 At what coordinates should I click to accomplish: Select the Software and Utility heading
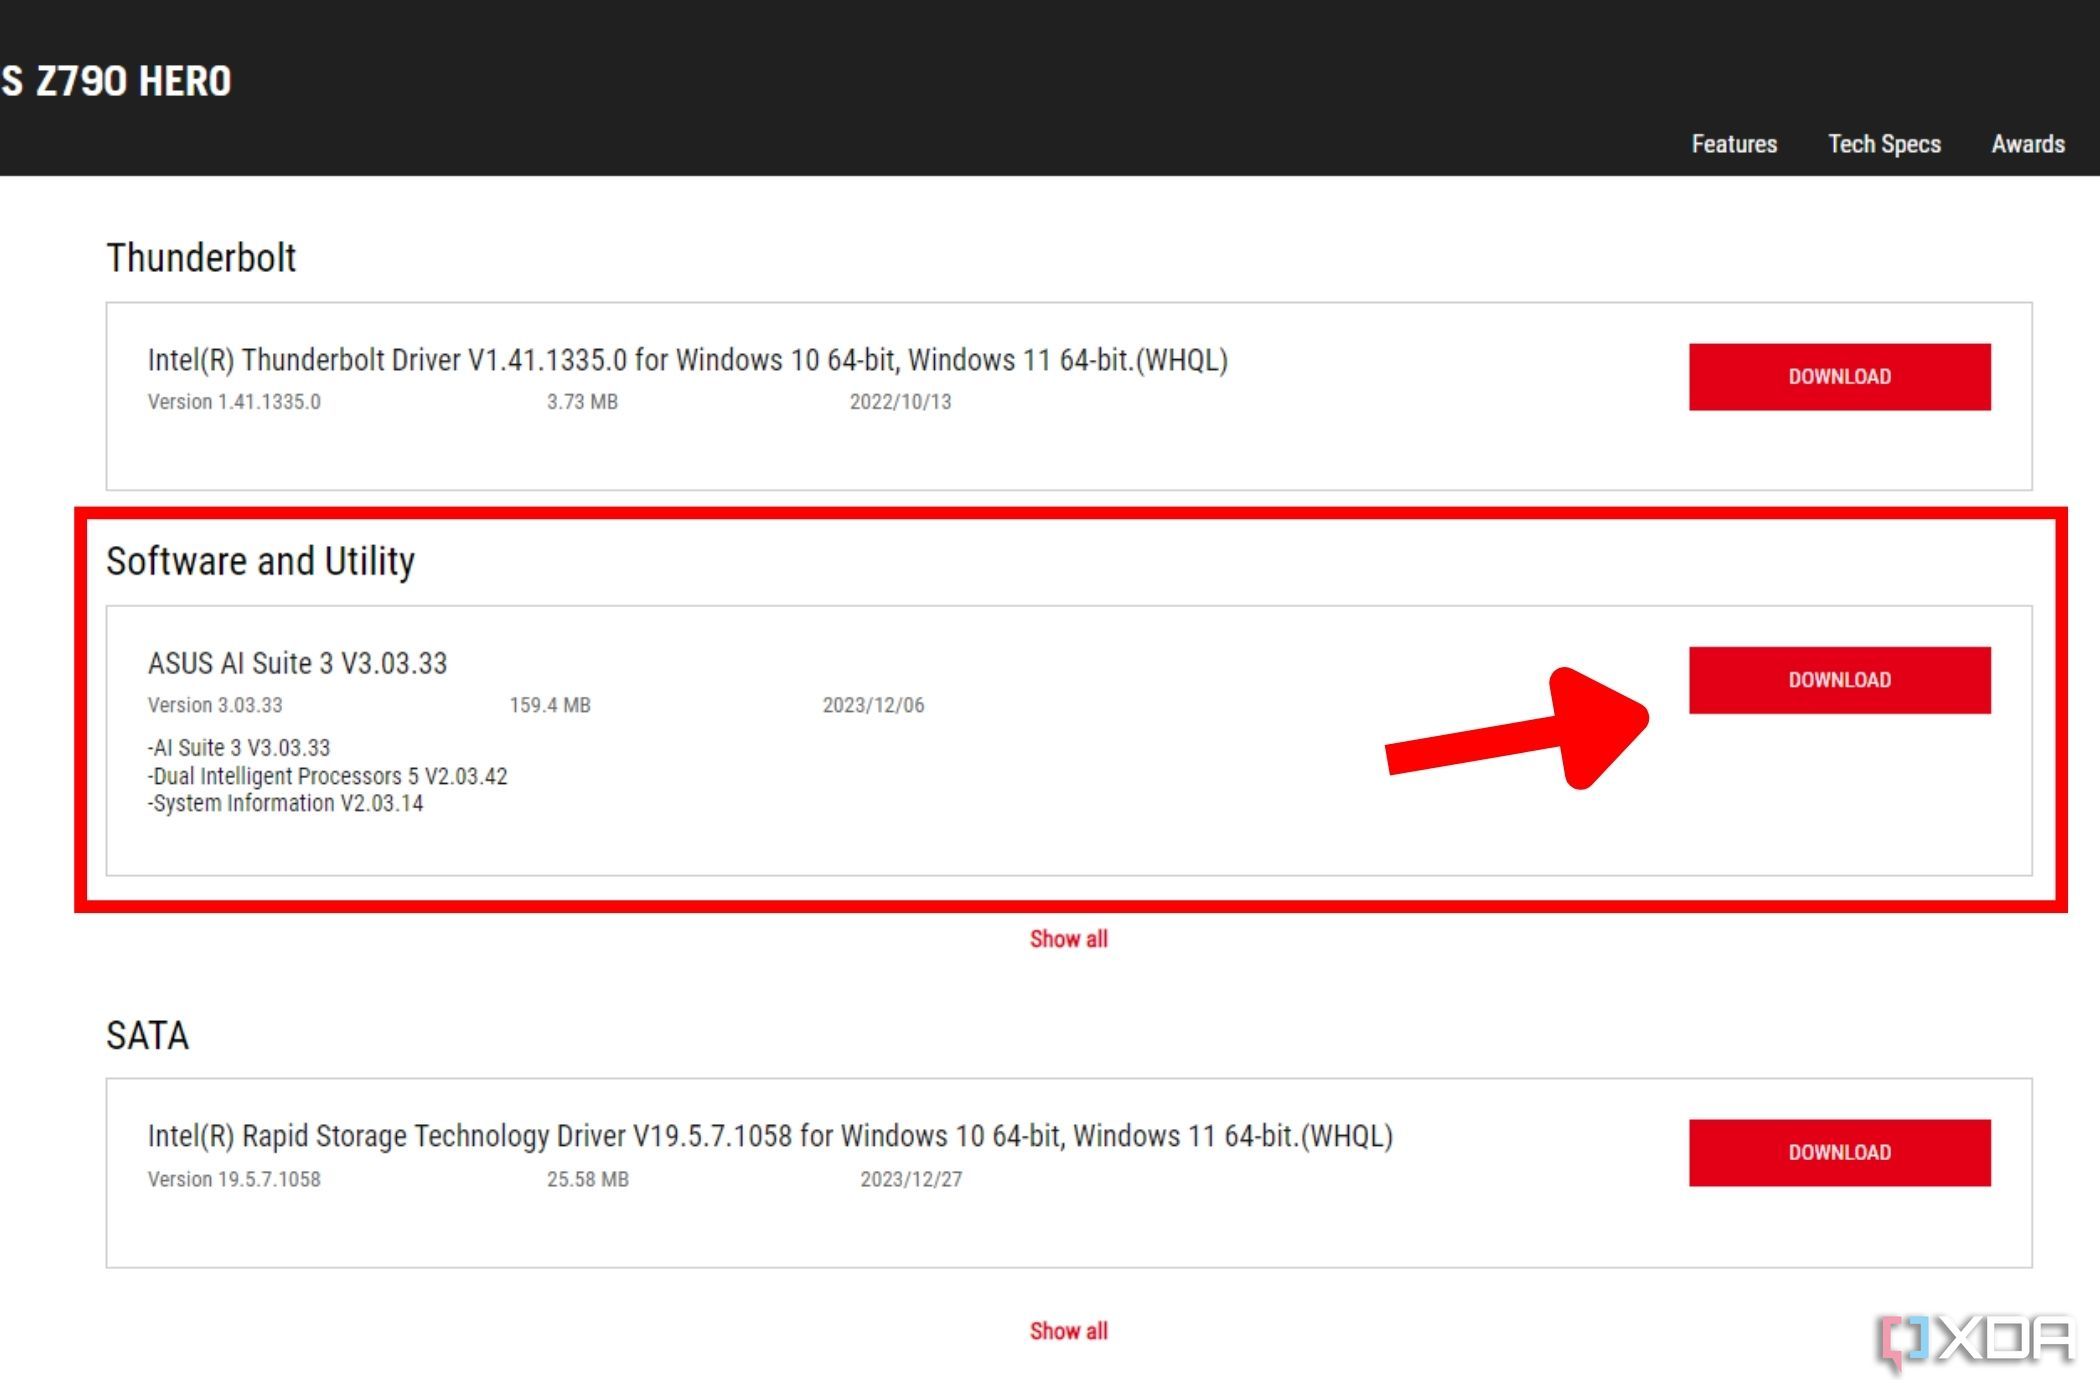(x=260, y=562)
